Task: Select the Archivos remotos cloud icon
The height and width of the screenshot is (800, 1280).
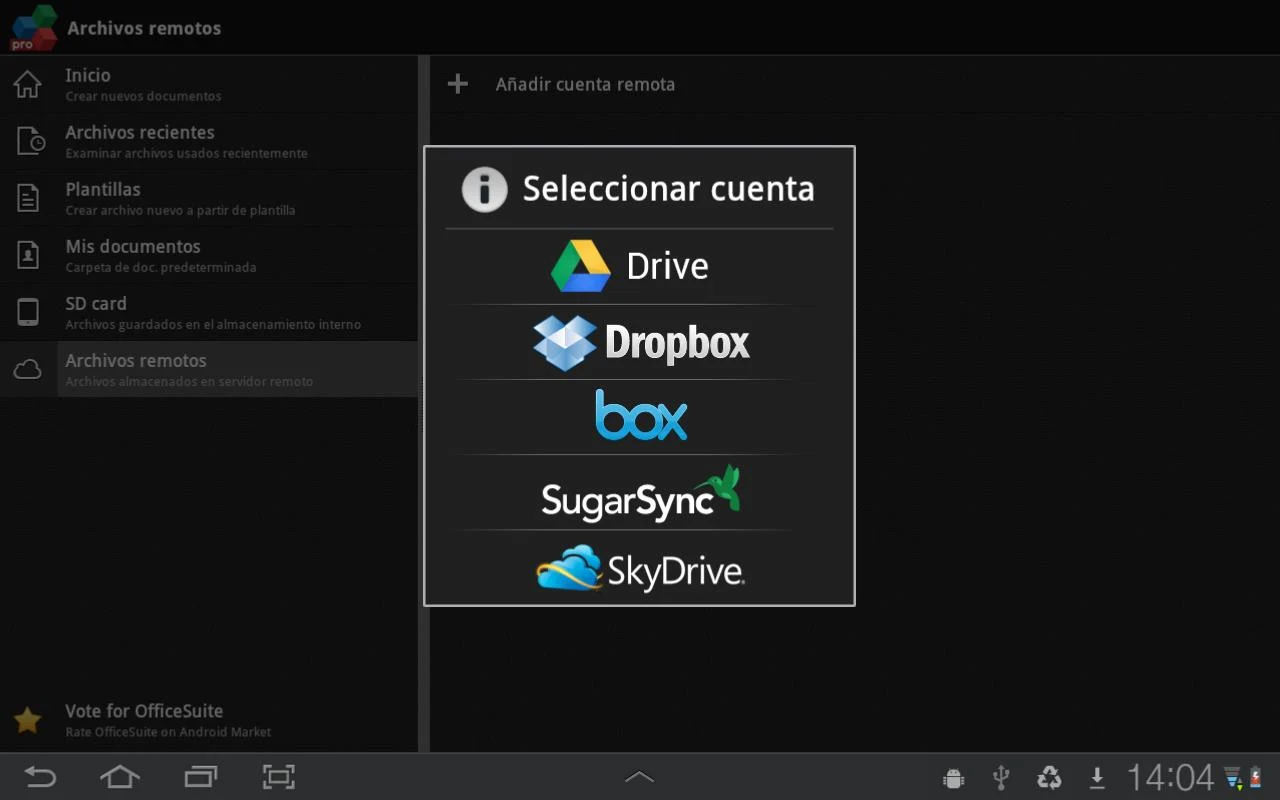Action: click(x=28, y=370)
